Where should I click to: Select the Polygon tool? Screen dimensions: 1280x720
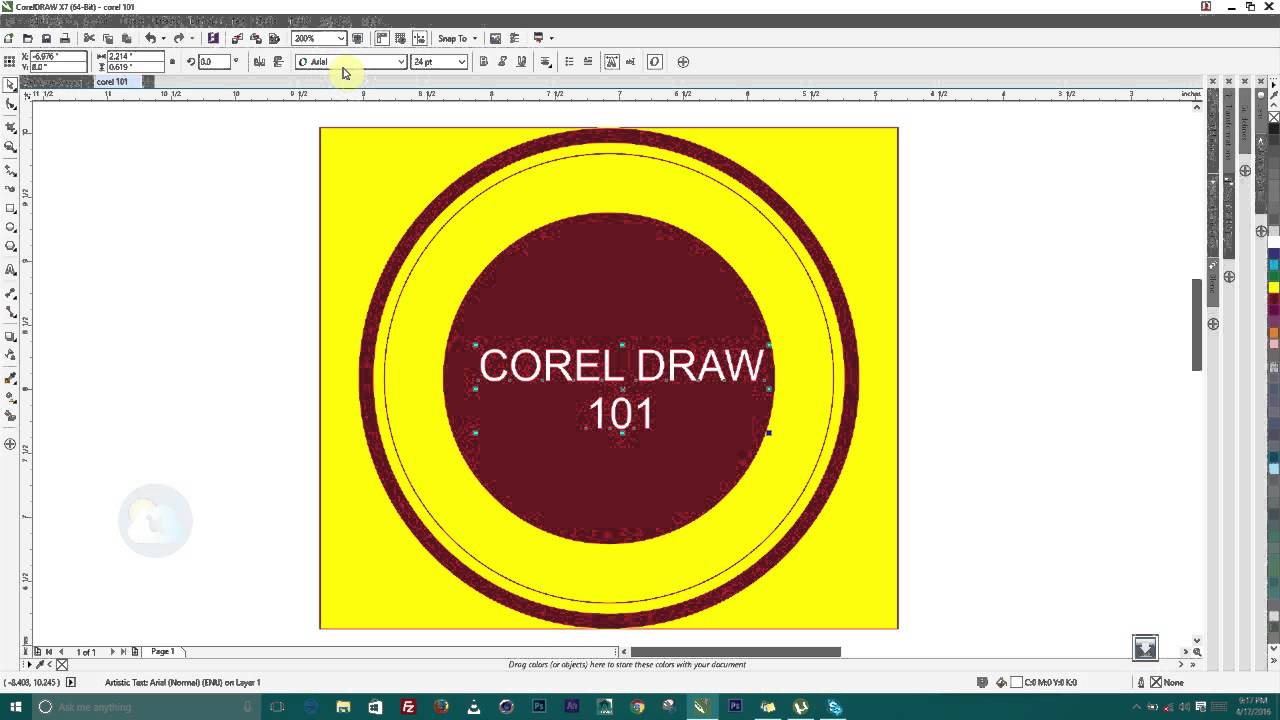click(11, 246)
